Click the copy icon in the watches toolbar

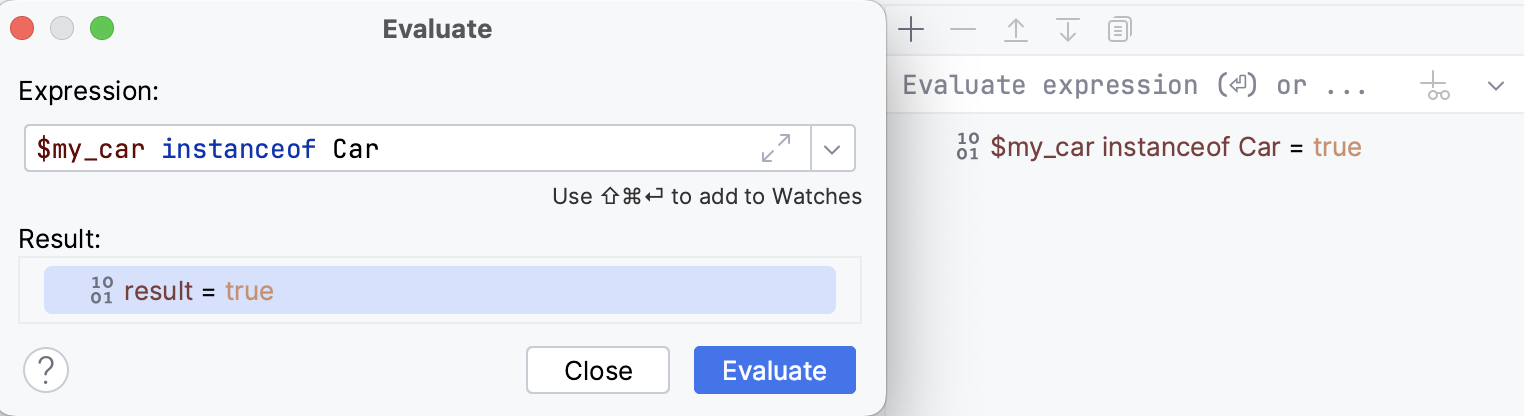pyautogui.click(x=1120, y=30)
